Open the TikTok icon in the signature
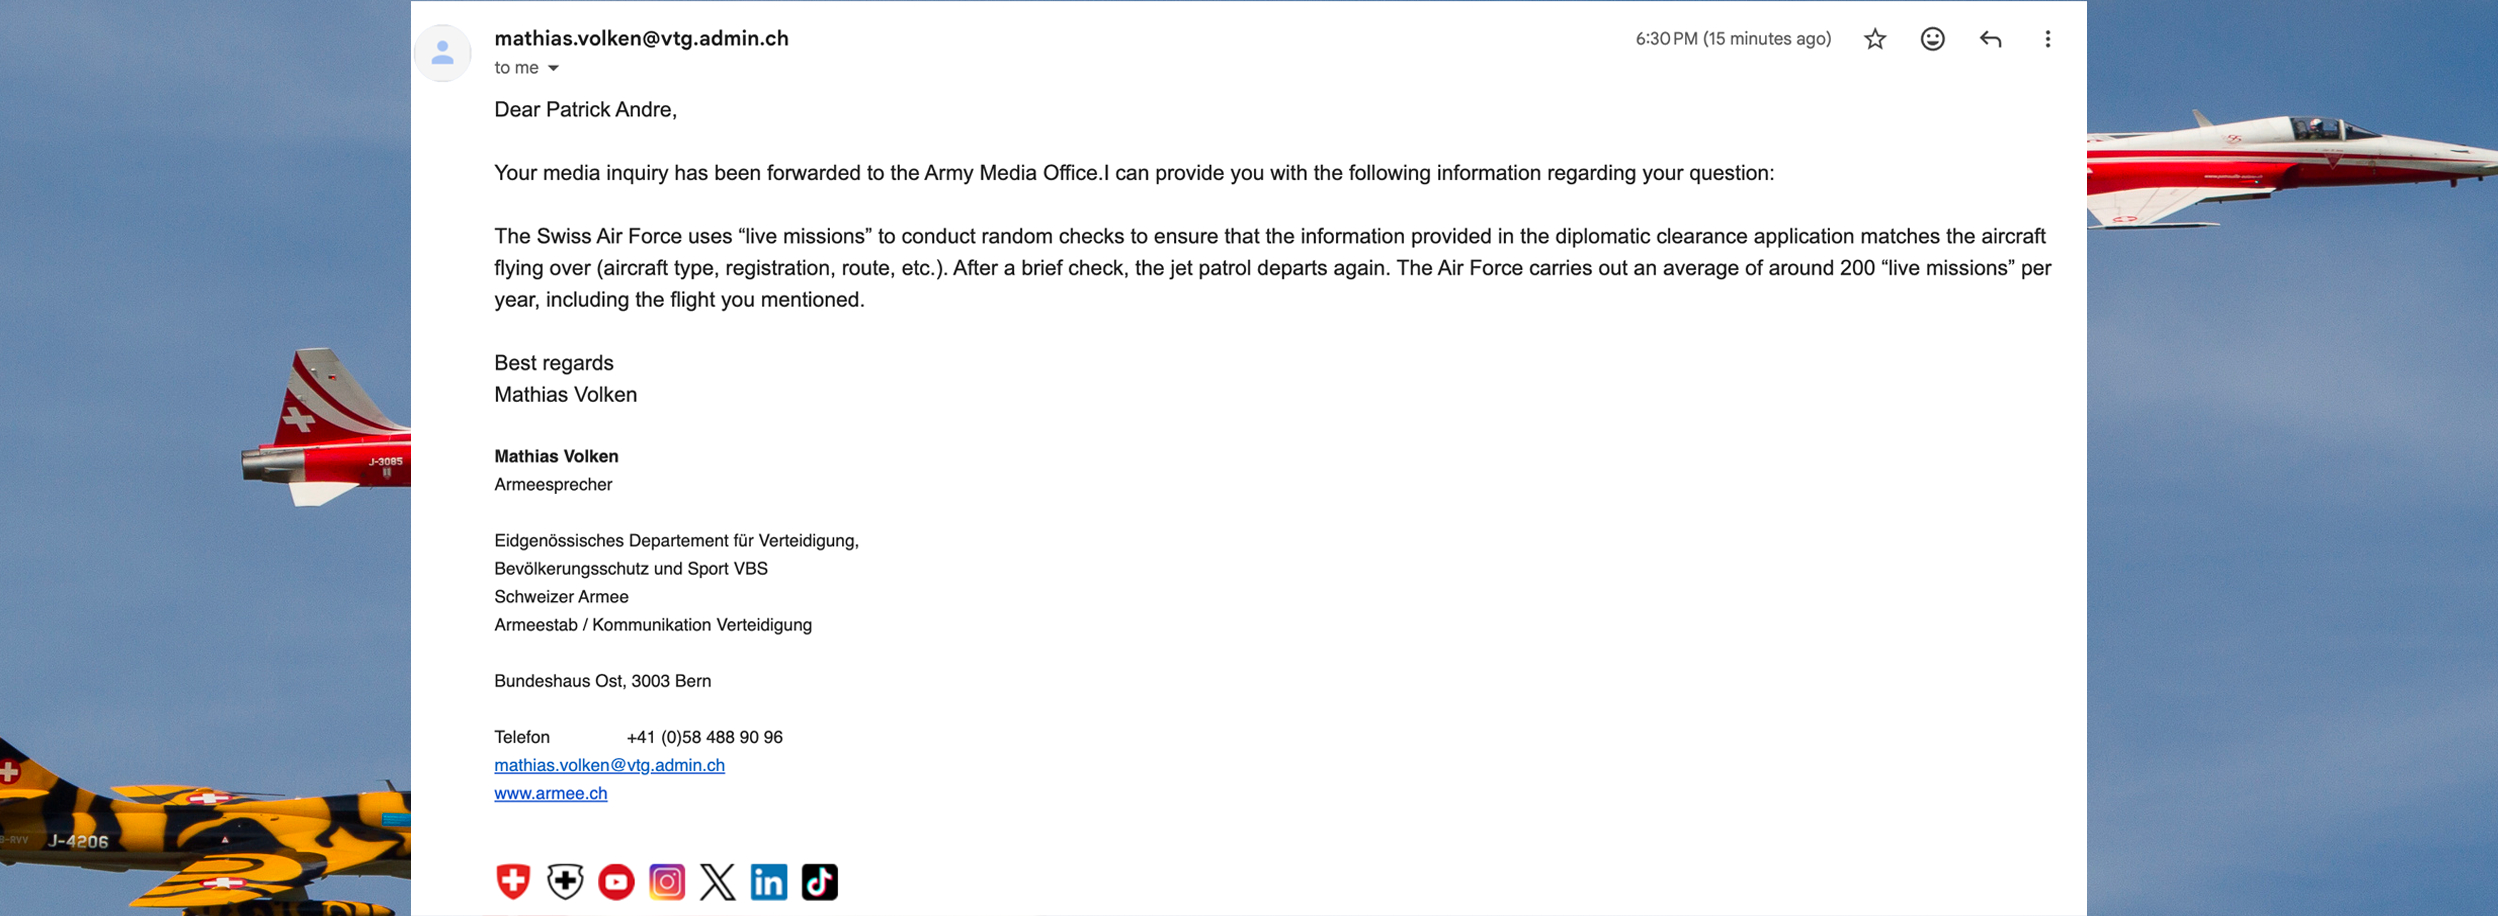This screenshot has width=2498, height=916. 820,881
